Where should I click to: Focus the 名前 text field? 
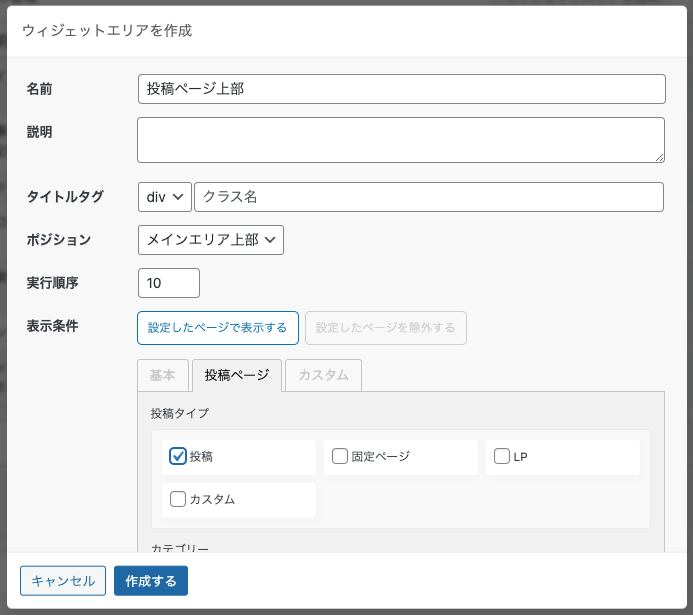(x=401, y=89)
